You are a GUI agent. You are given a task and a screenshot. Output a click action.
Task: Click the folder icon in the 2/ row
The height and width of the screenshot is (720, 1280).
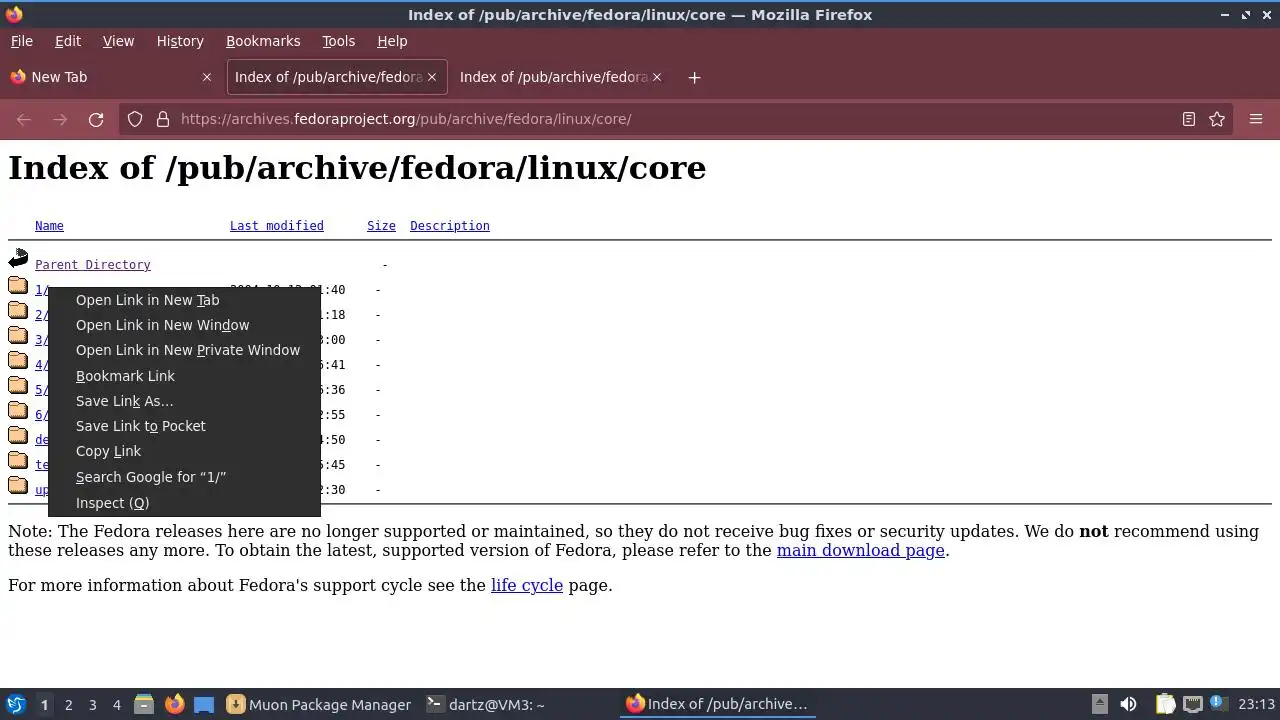click(x=18, y=311)
